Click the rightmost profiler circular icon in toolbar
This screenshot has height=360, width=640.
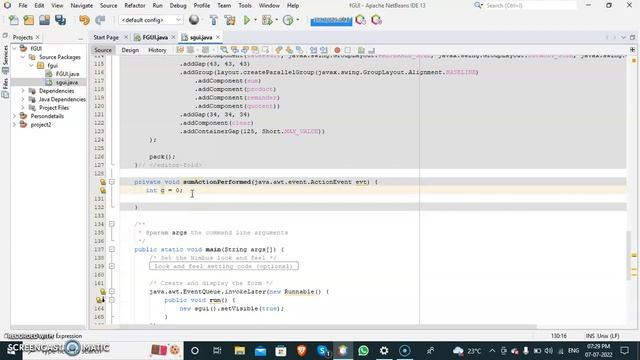click(x=376, y=20)
